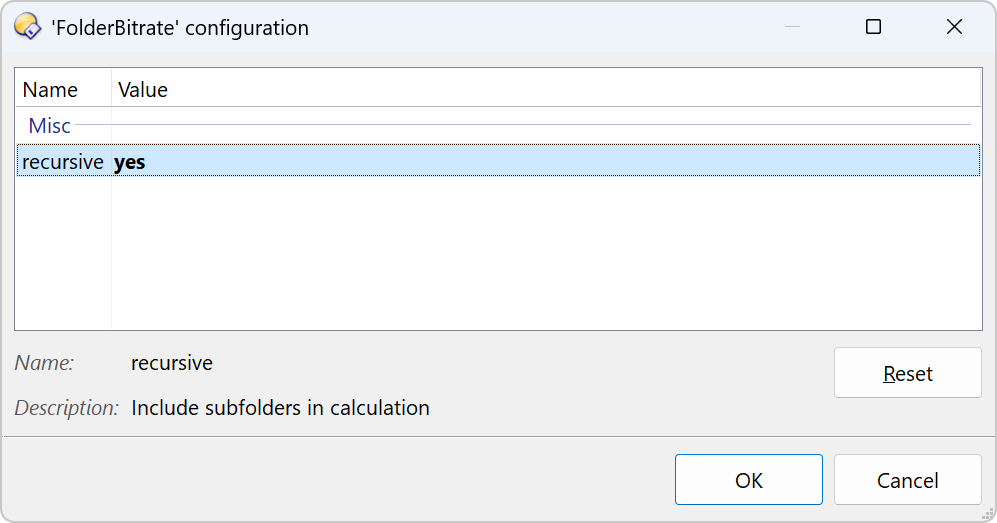The image size is (997, 523).
Task: Click the Name label below the list
Action: (x=45, y=362)
